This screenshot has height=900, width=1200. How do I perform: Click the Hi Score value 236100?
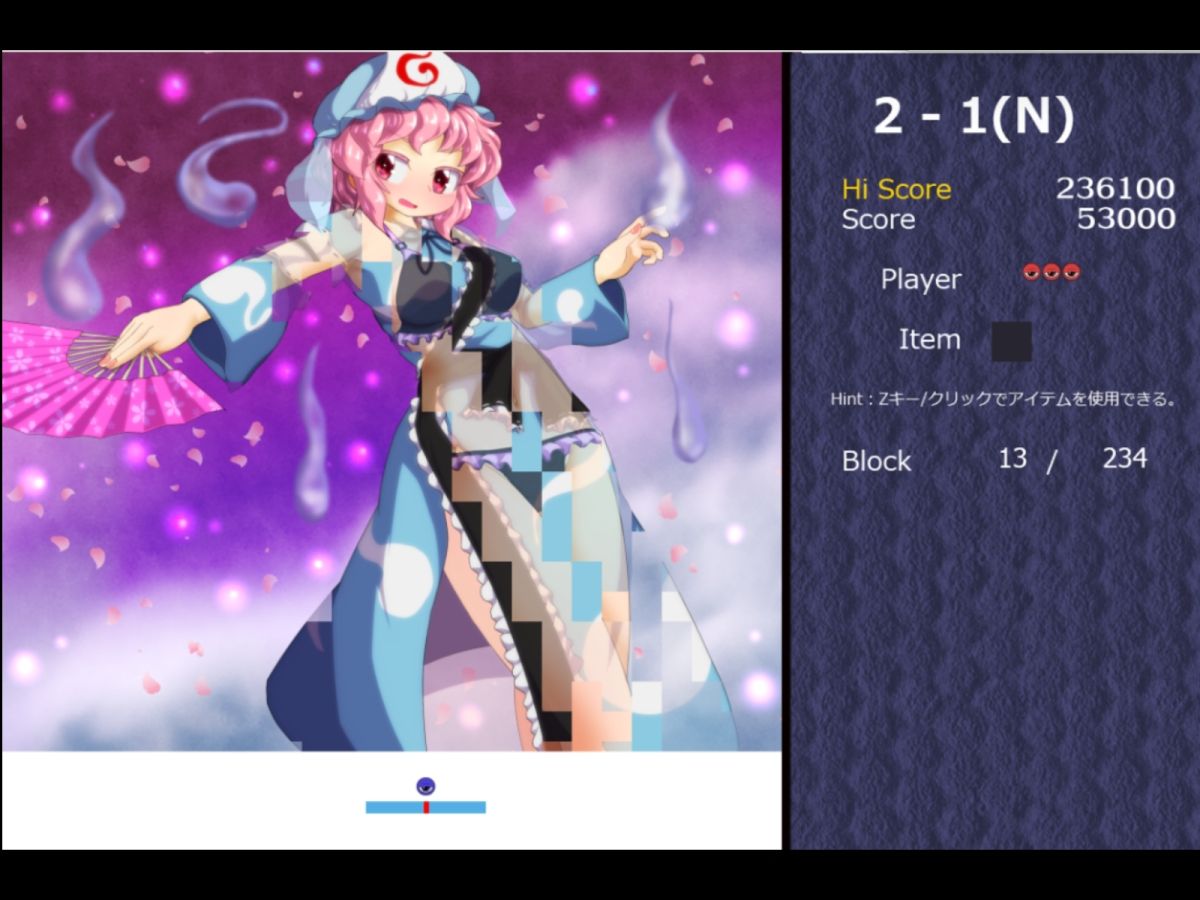click(x=1116, y=188)
